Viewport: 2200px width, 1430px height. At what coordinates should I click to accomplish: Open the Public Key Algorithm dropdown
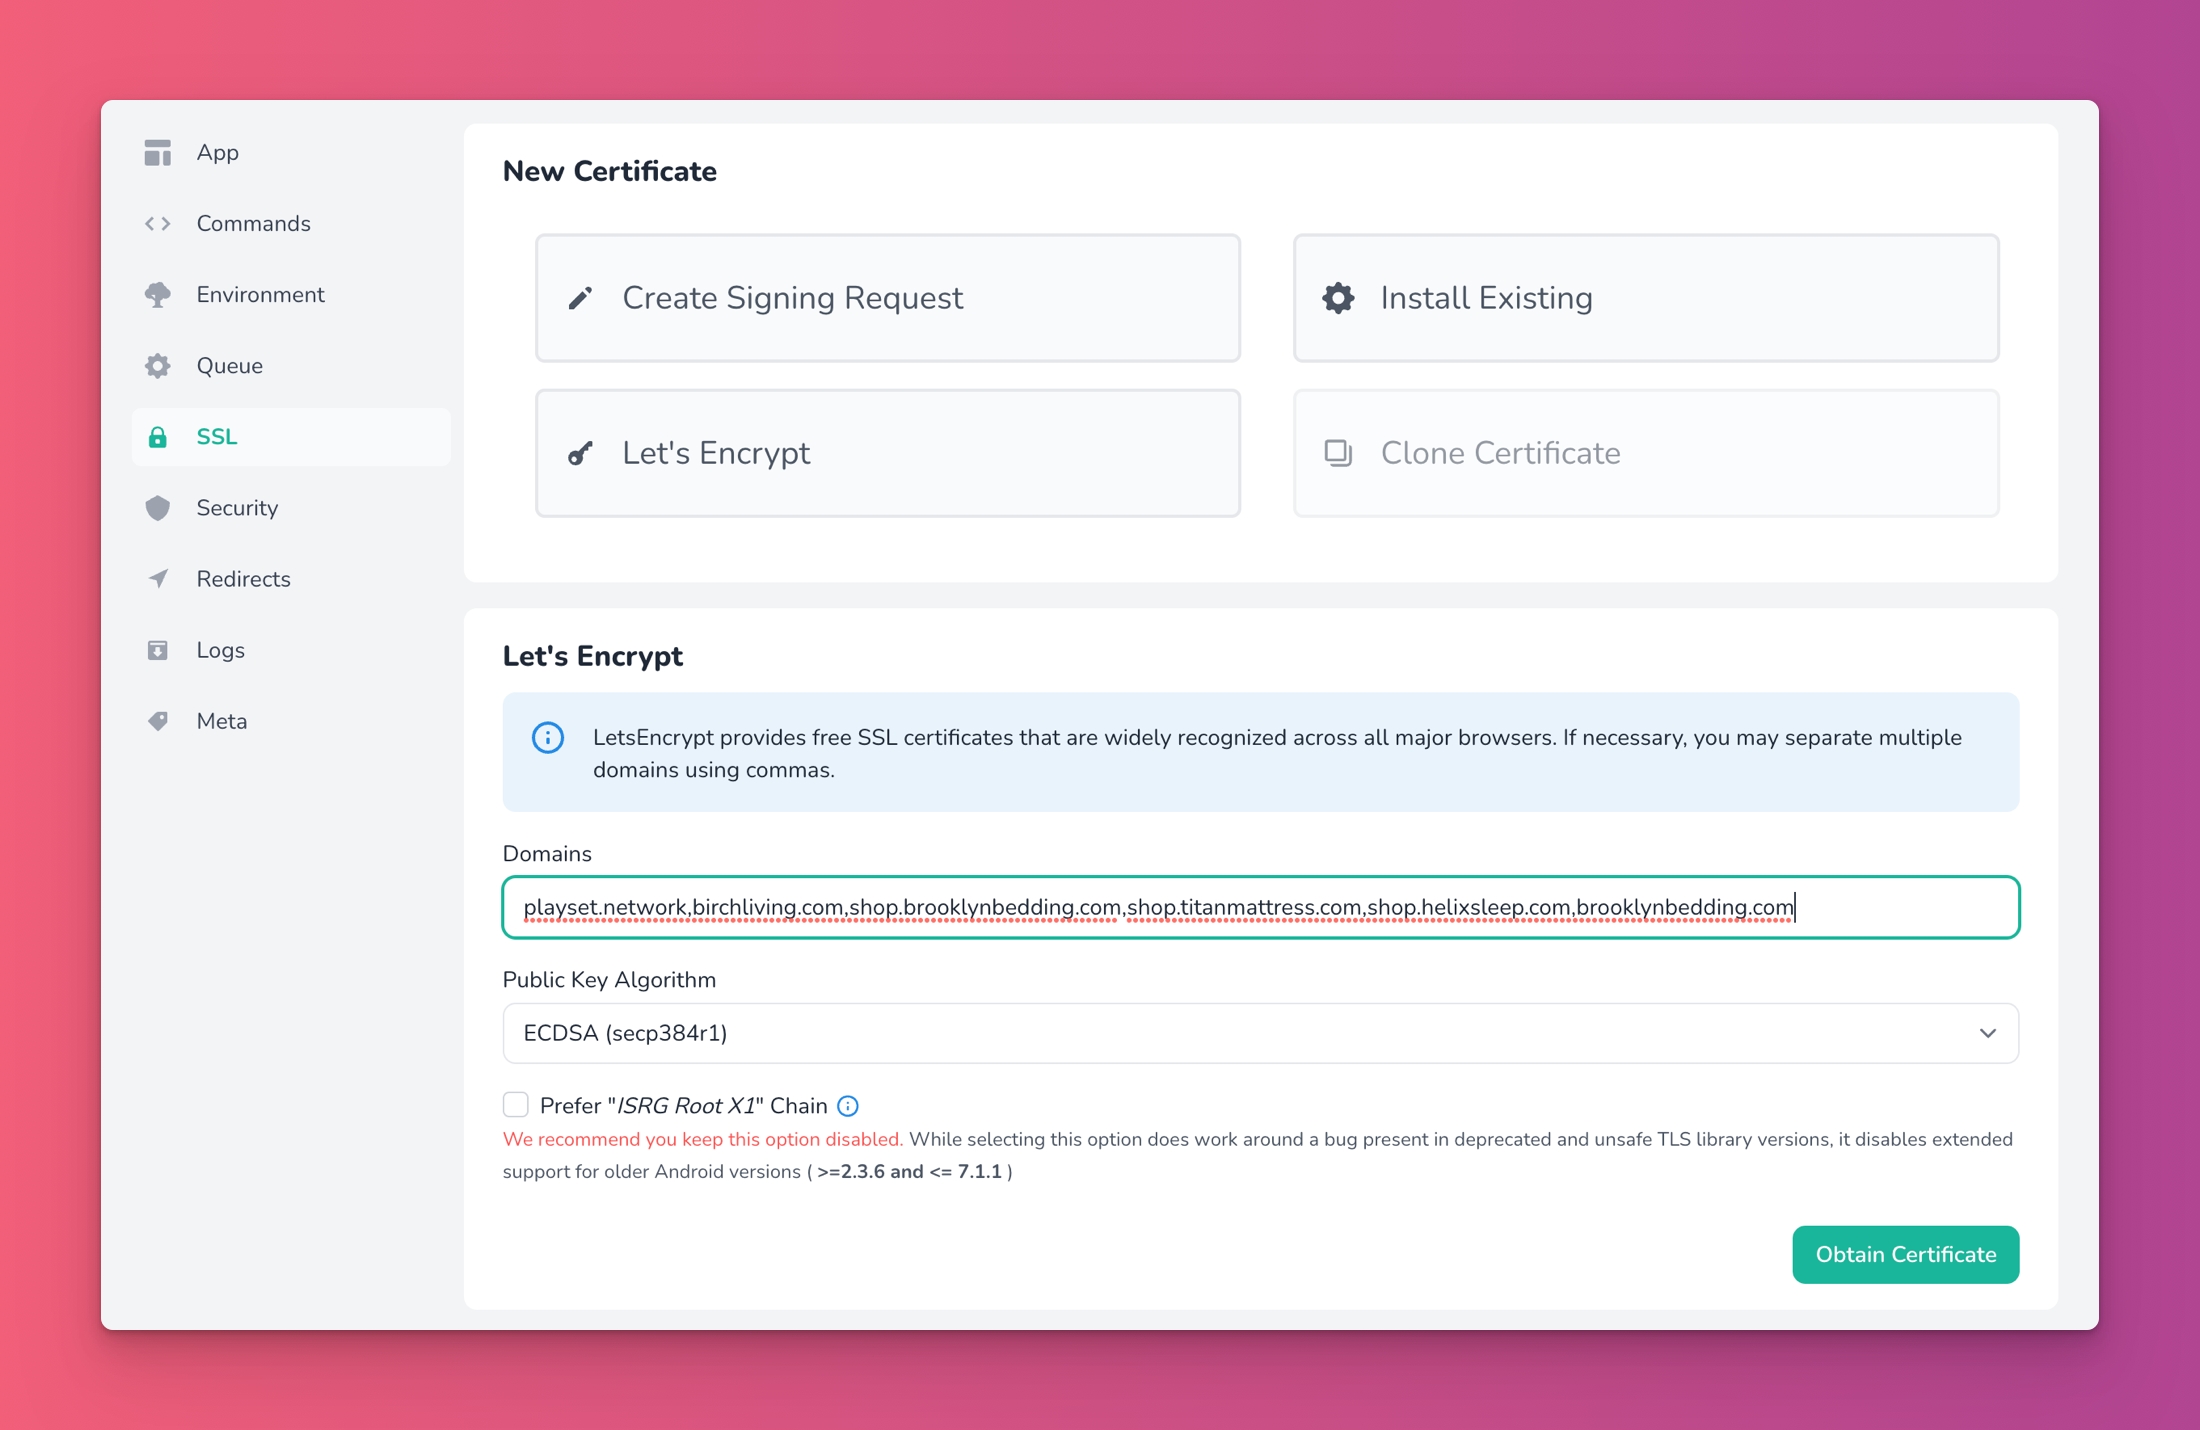(1260, 1033)
